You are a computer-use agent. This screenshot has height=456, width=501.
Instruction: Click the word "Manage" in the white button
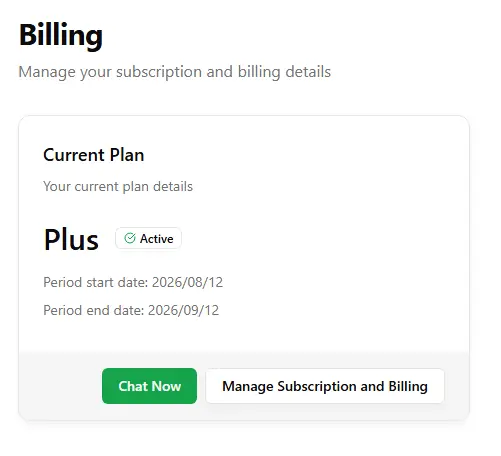pos(248,387)
